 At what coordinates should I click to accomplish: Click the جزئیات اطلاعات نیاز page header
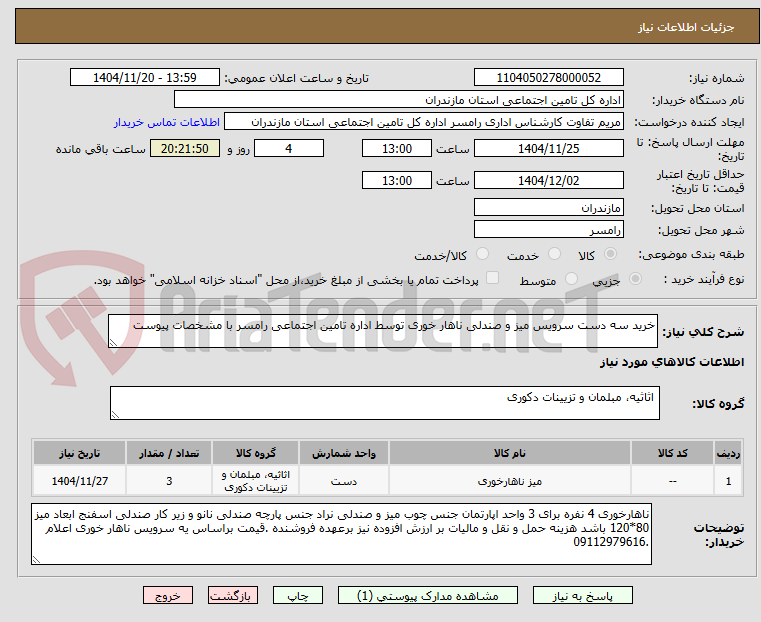coord(387,27)
